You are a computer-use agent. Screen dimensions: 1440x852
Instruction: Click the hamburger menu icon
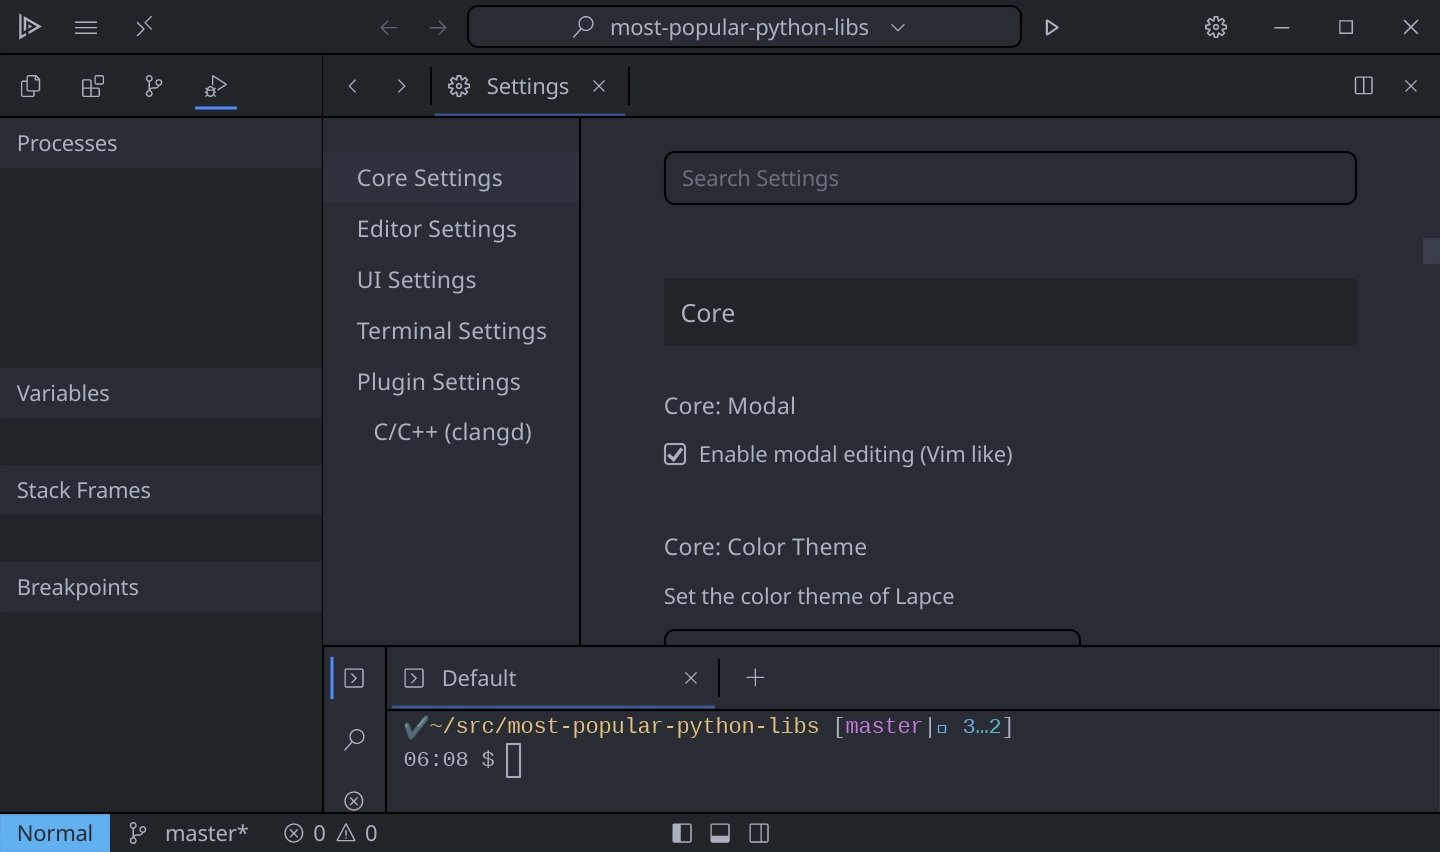[86, 28]
